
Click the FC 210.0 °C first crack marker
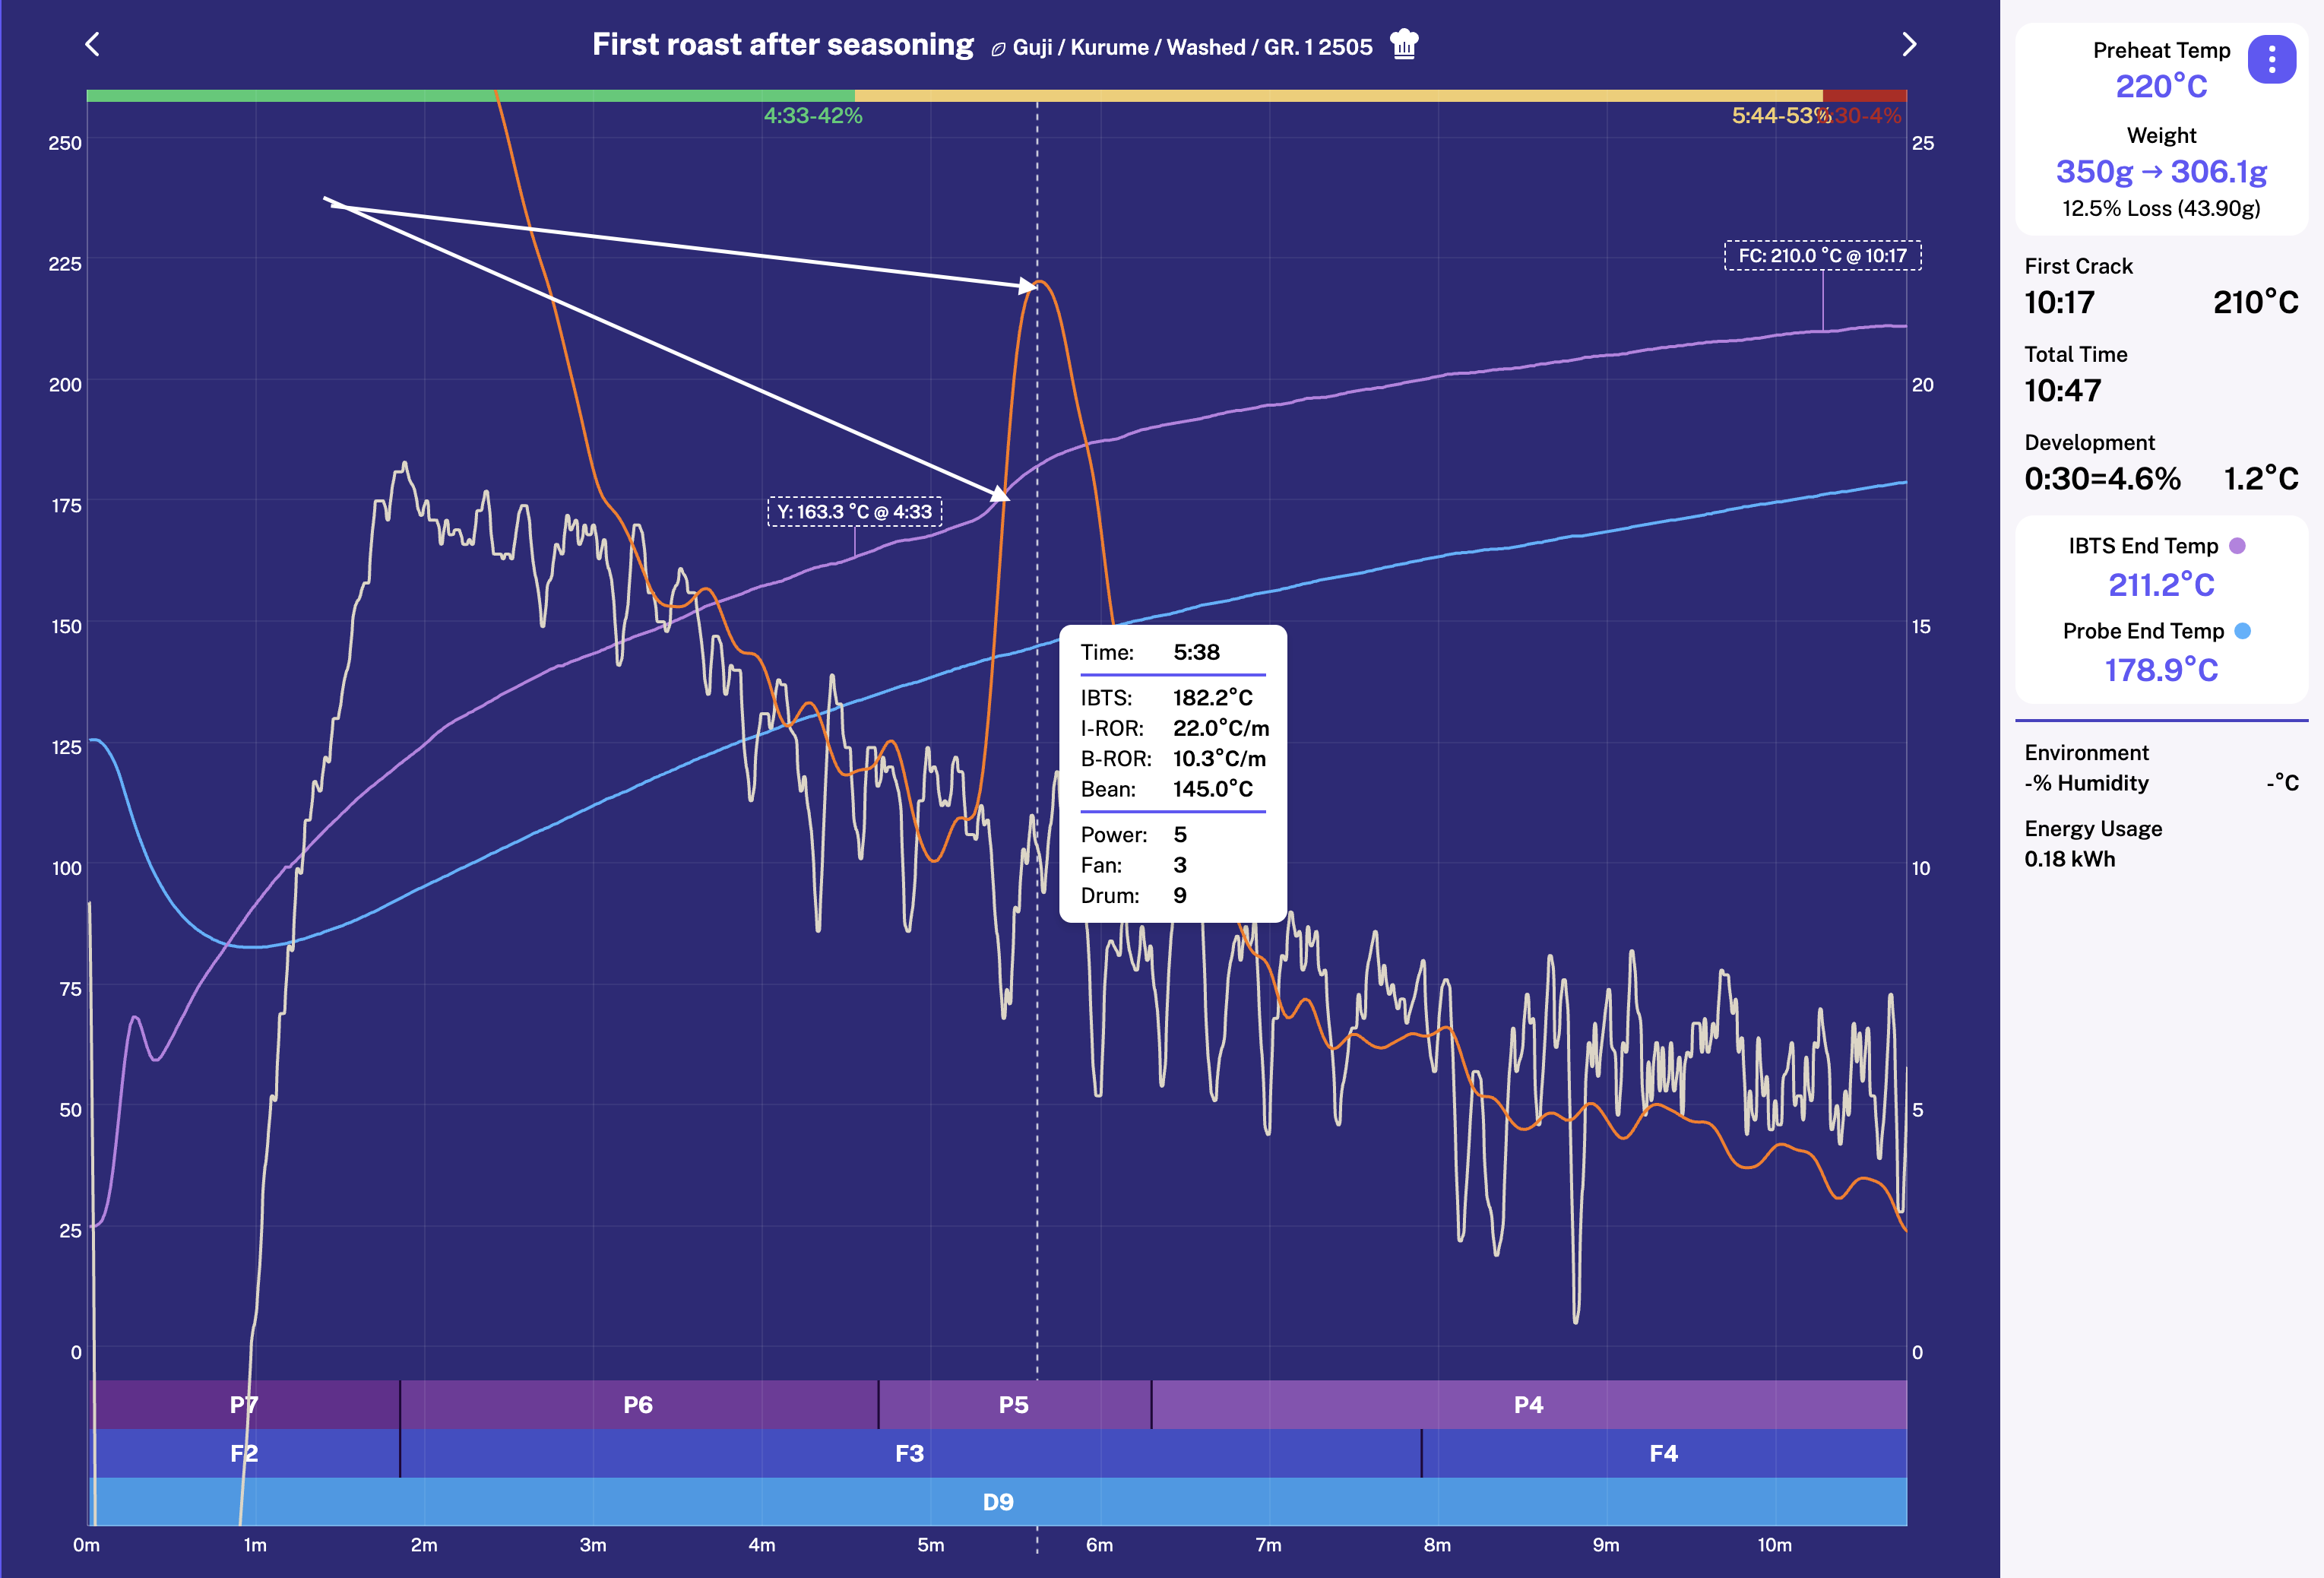pyautogui.click(x=1822, y=256)
